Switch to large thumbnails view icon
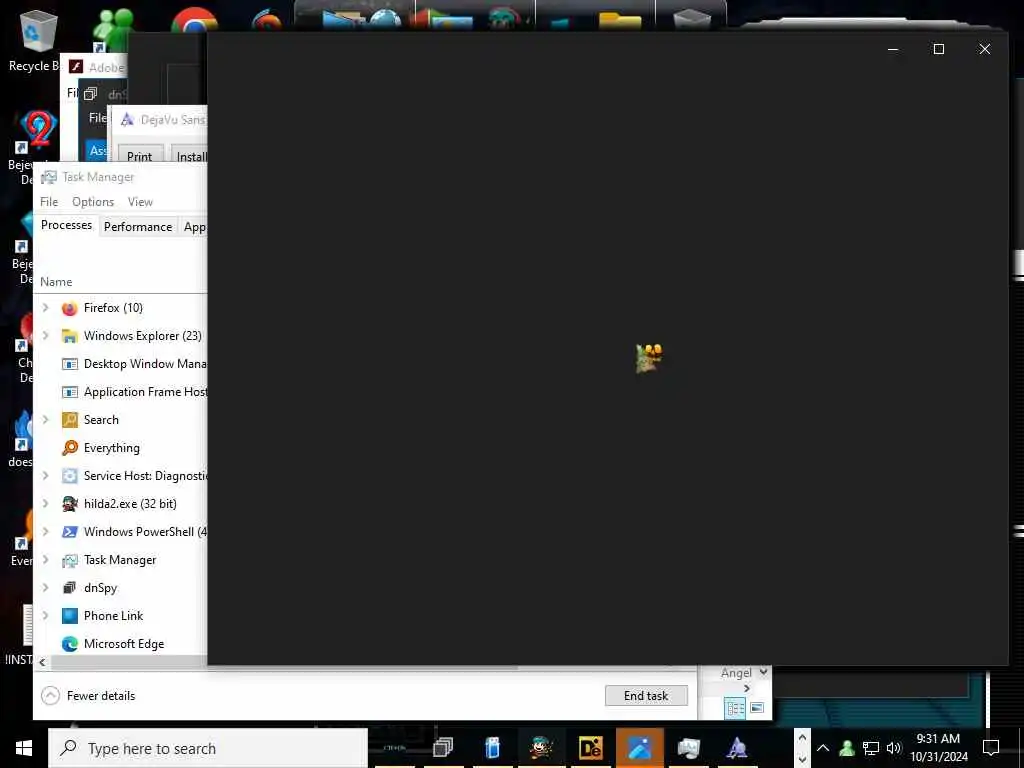Image resolution: width=1024 pixels, height=768 pixels. coord(757,708)
